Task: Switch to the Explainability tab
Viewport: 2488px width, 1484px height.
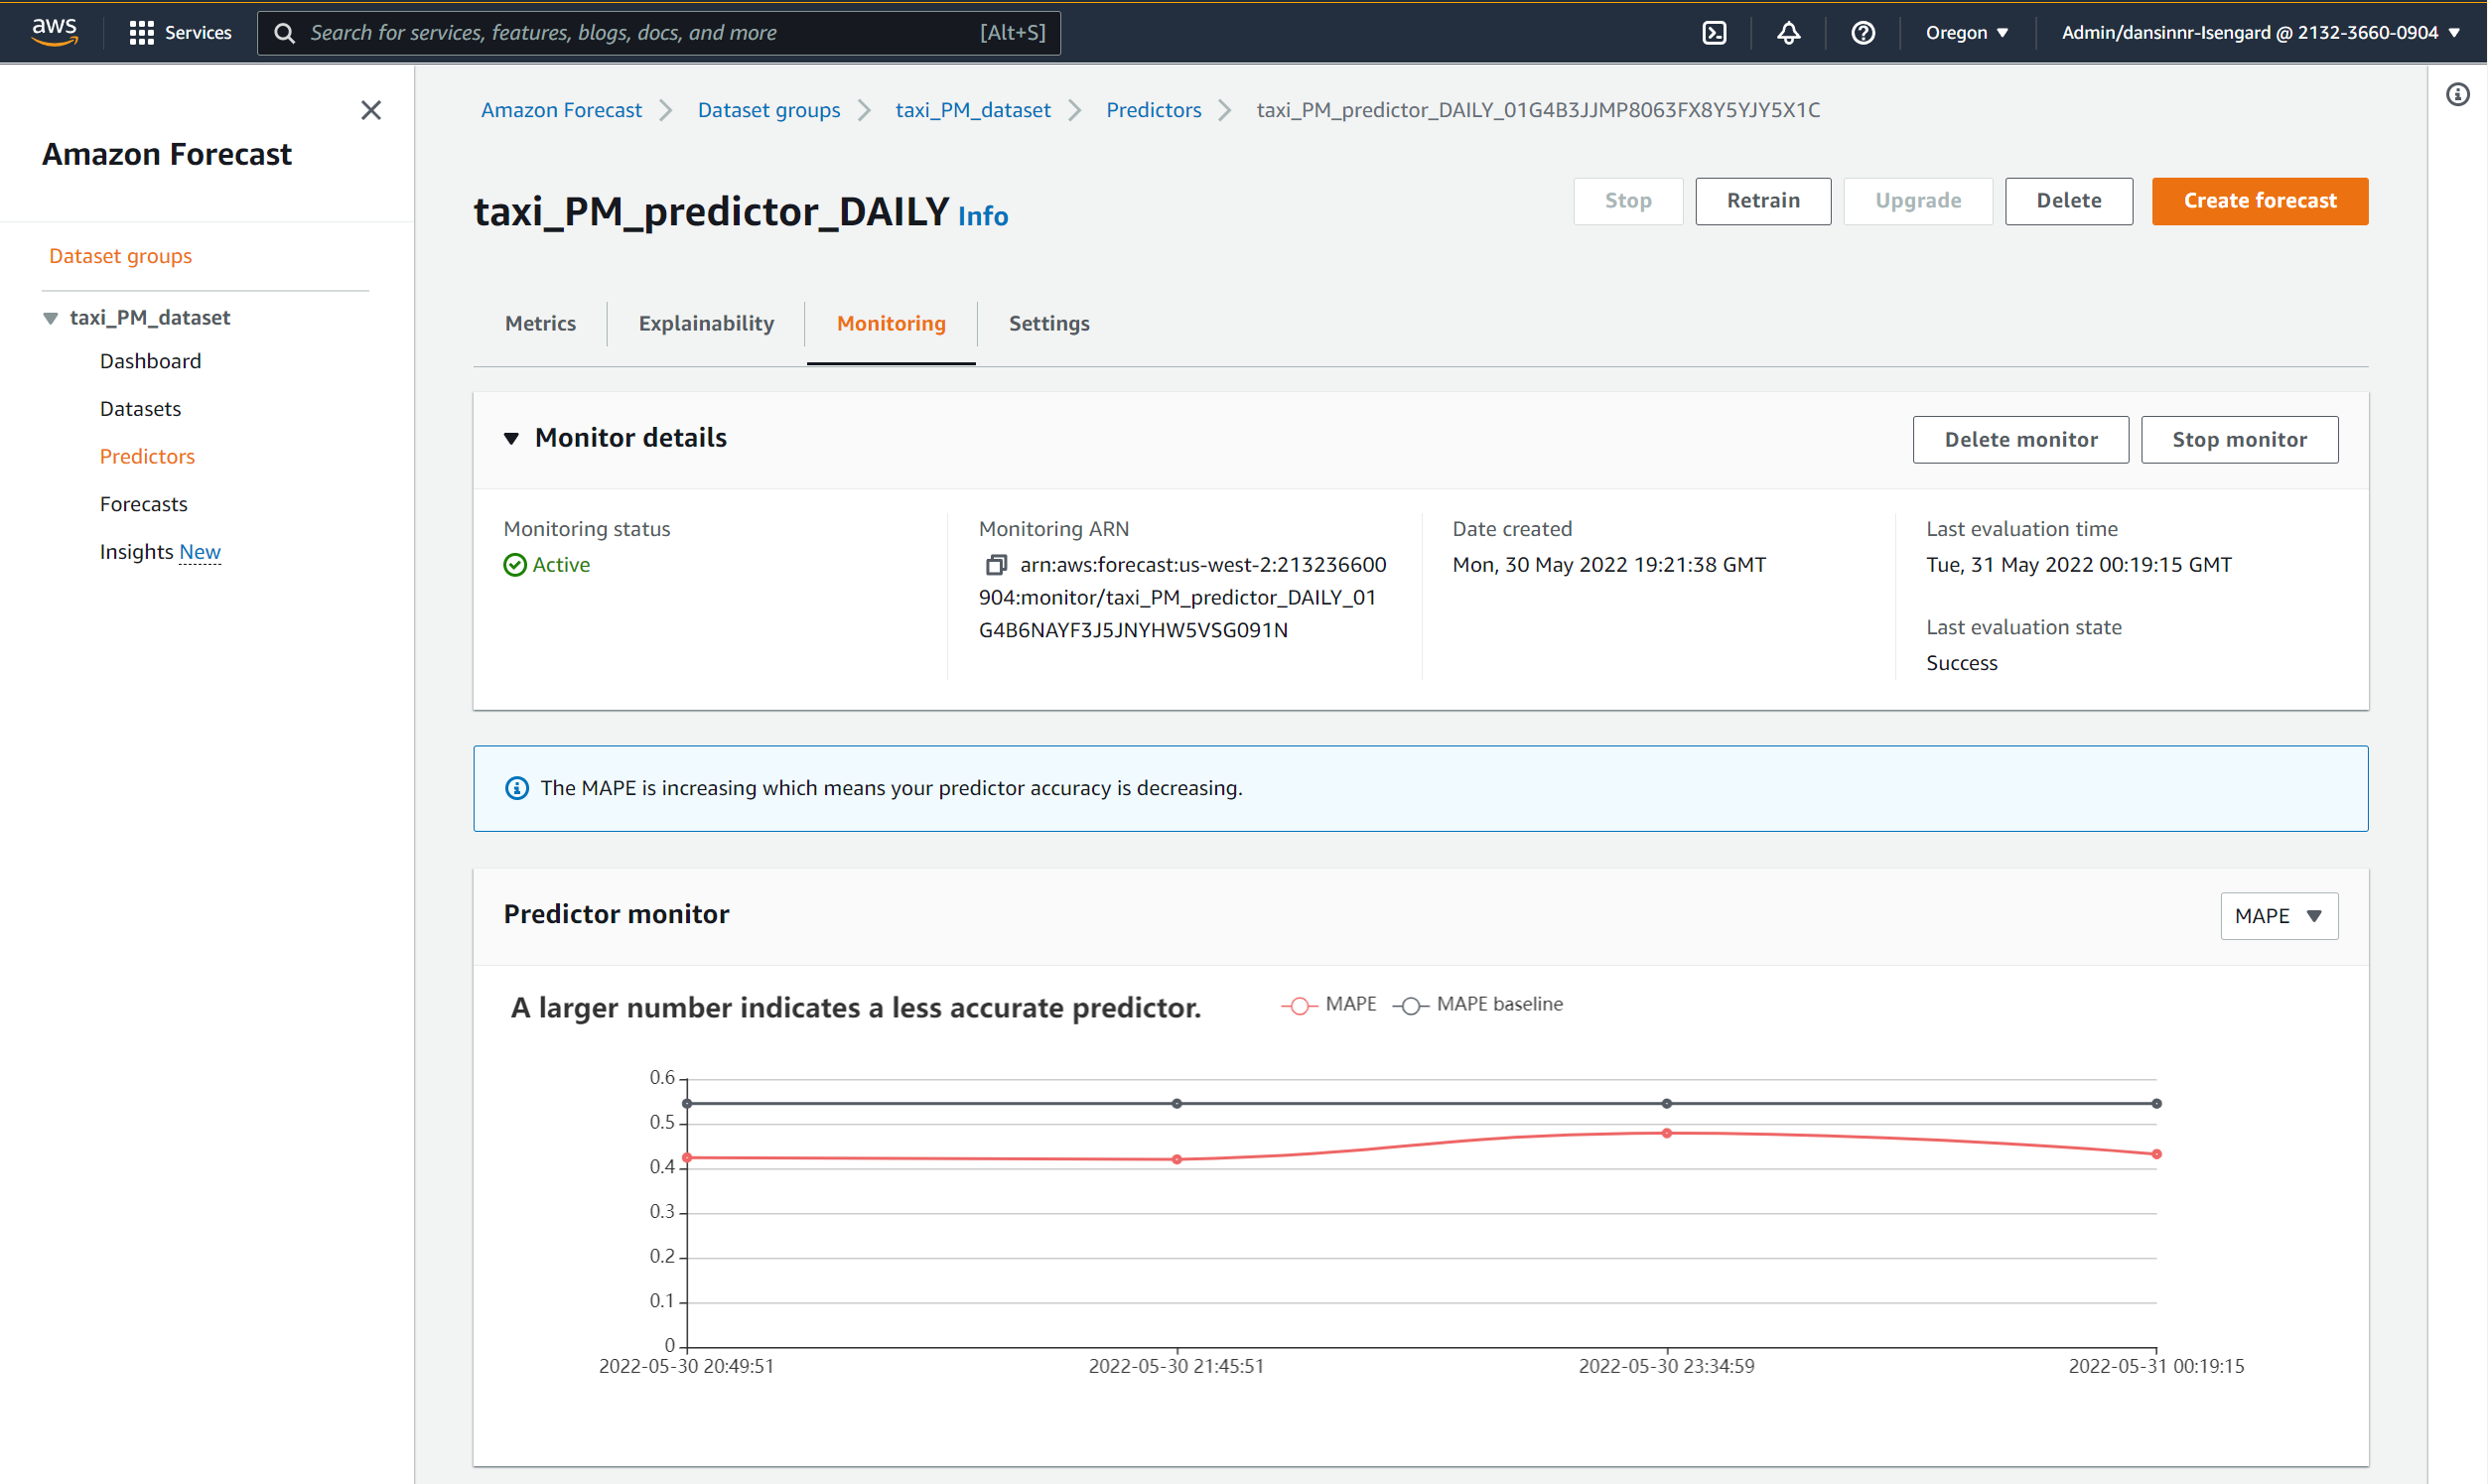Action: point(706,323)
